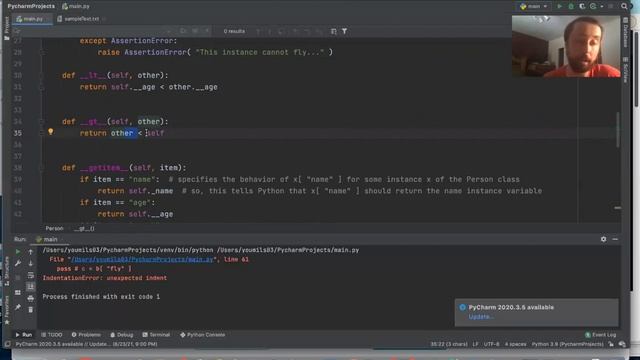Open the SciView tool window on right sidebar

(x=625, y=69)
